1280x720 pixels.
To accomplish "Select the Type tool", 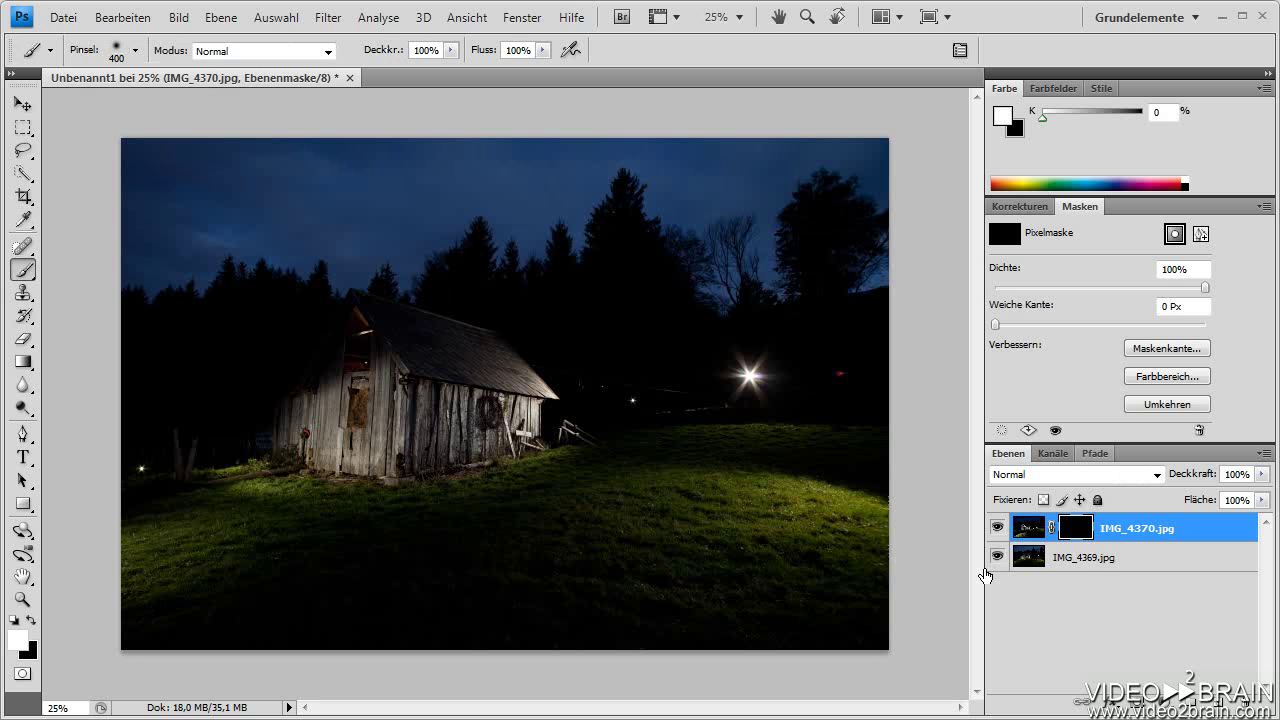I will 22,457.
